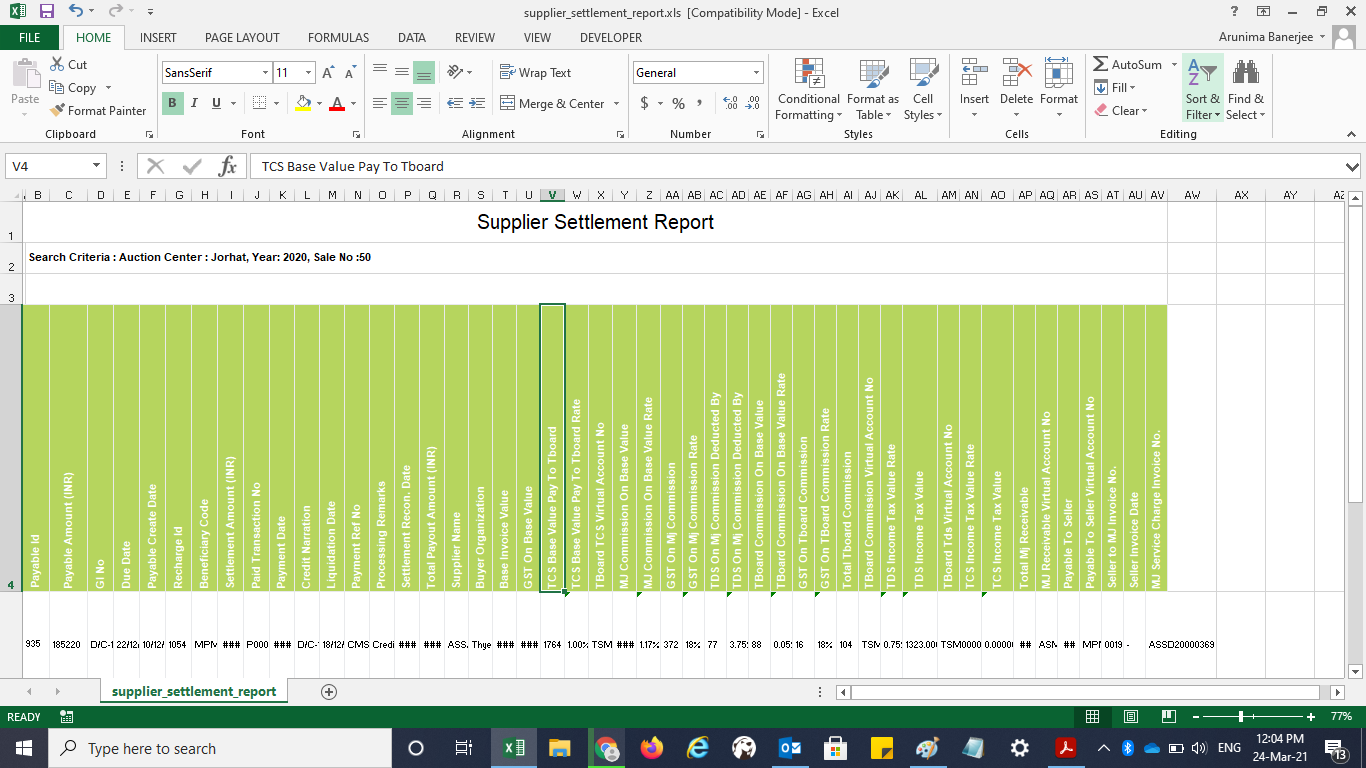The width and height of the screenshot is (1366, 768).
Task: Toggle Italic formatting
Action: click(194, 103)
